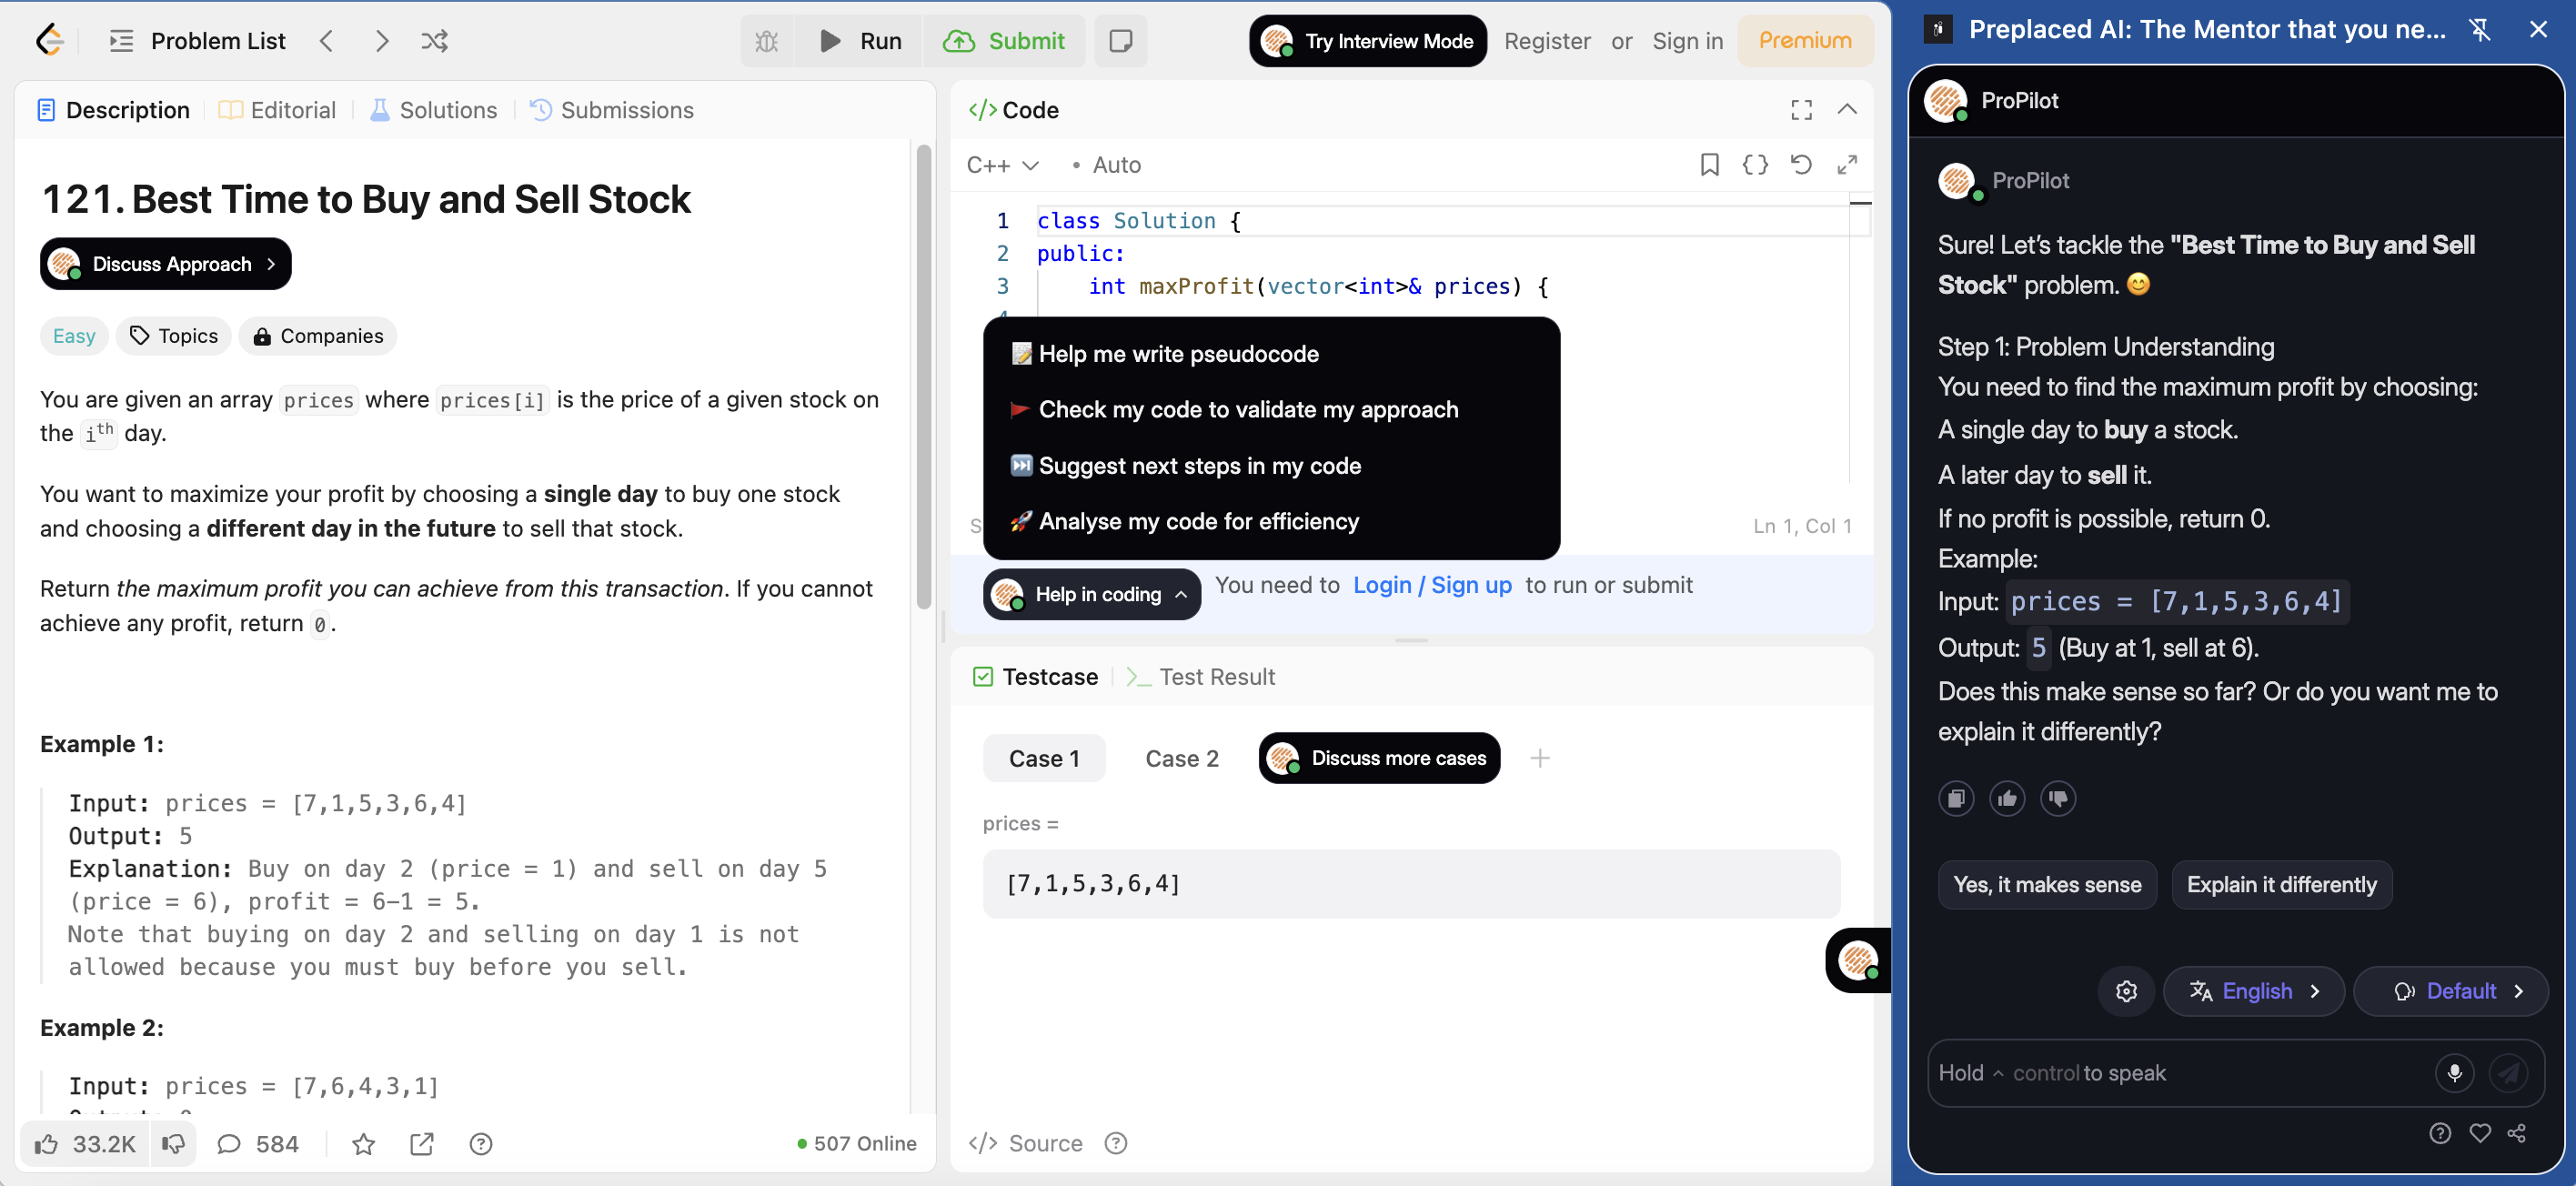The height and width of the screenshot is (1186, 2576).
Task: Copy ProPilot message with copy icon
Action: tap(1955, 799)
